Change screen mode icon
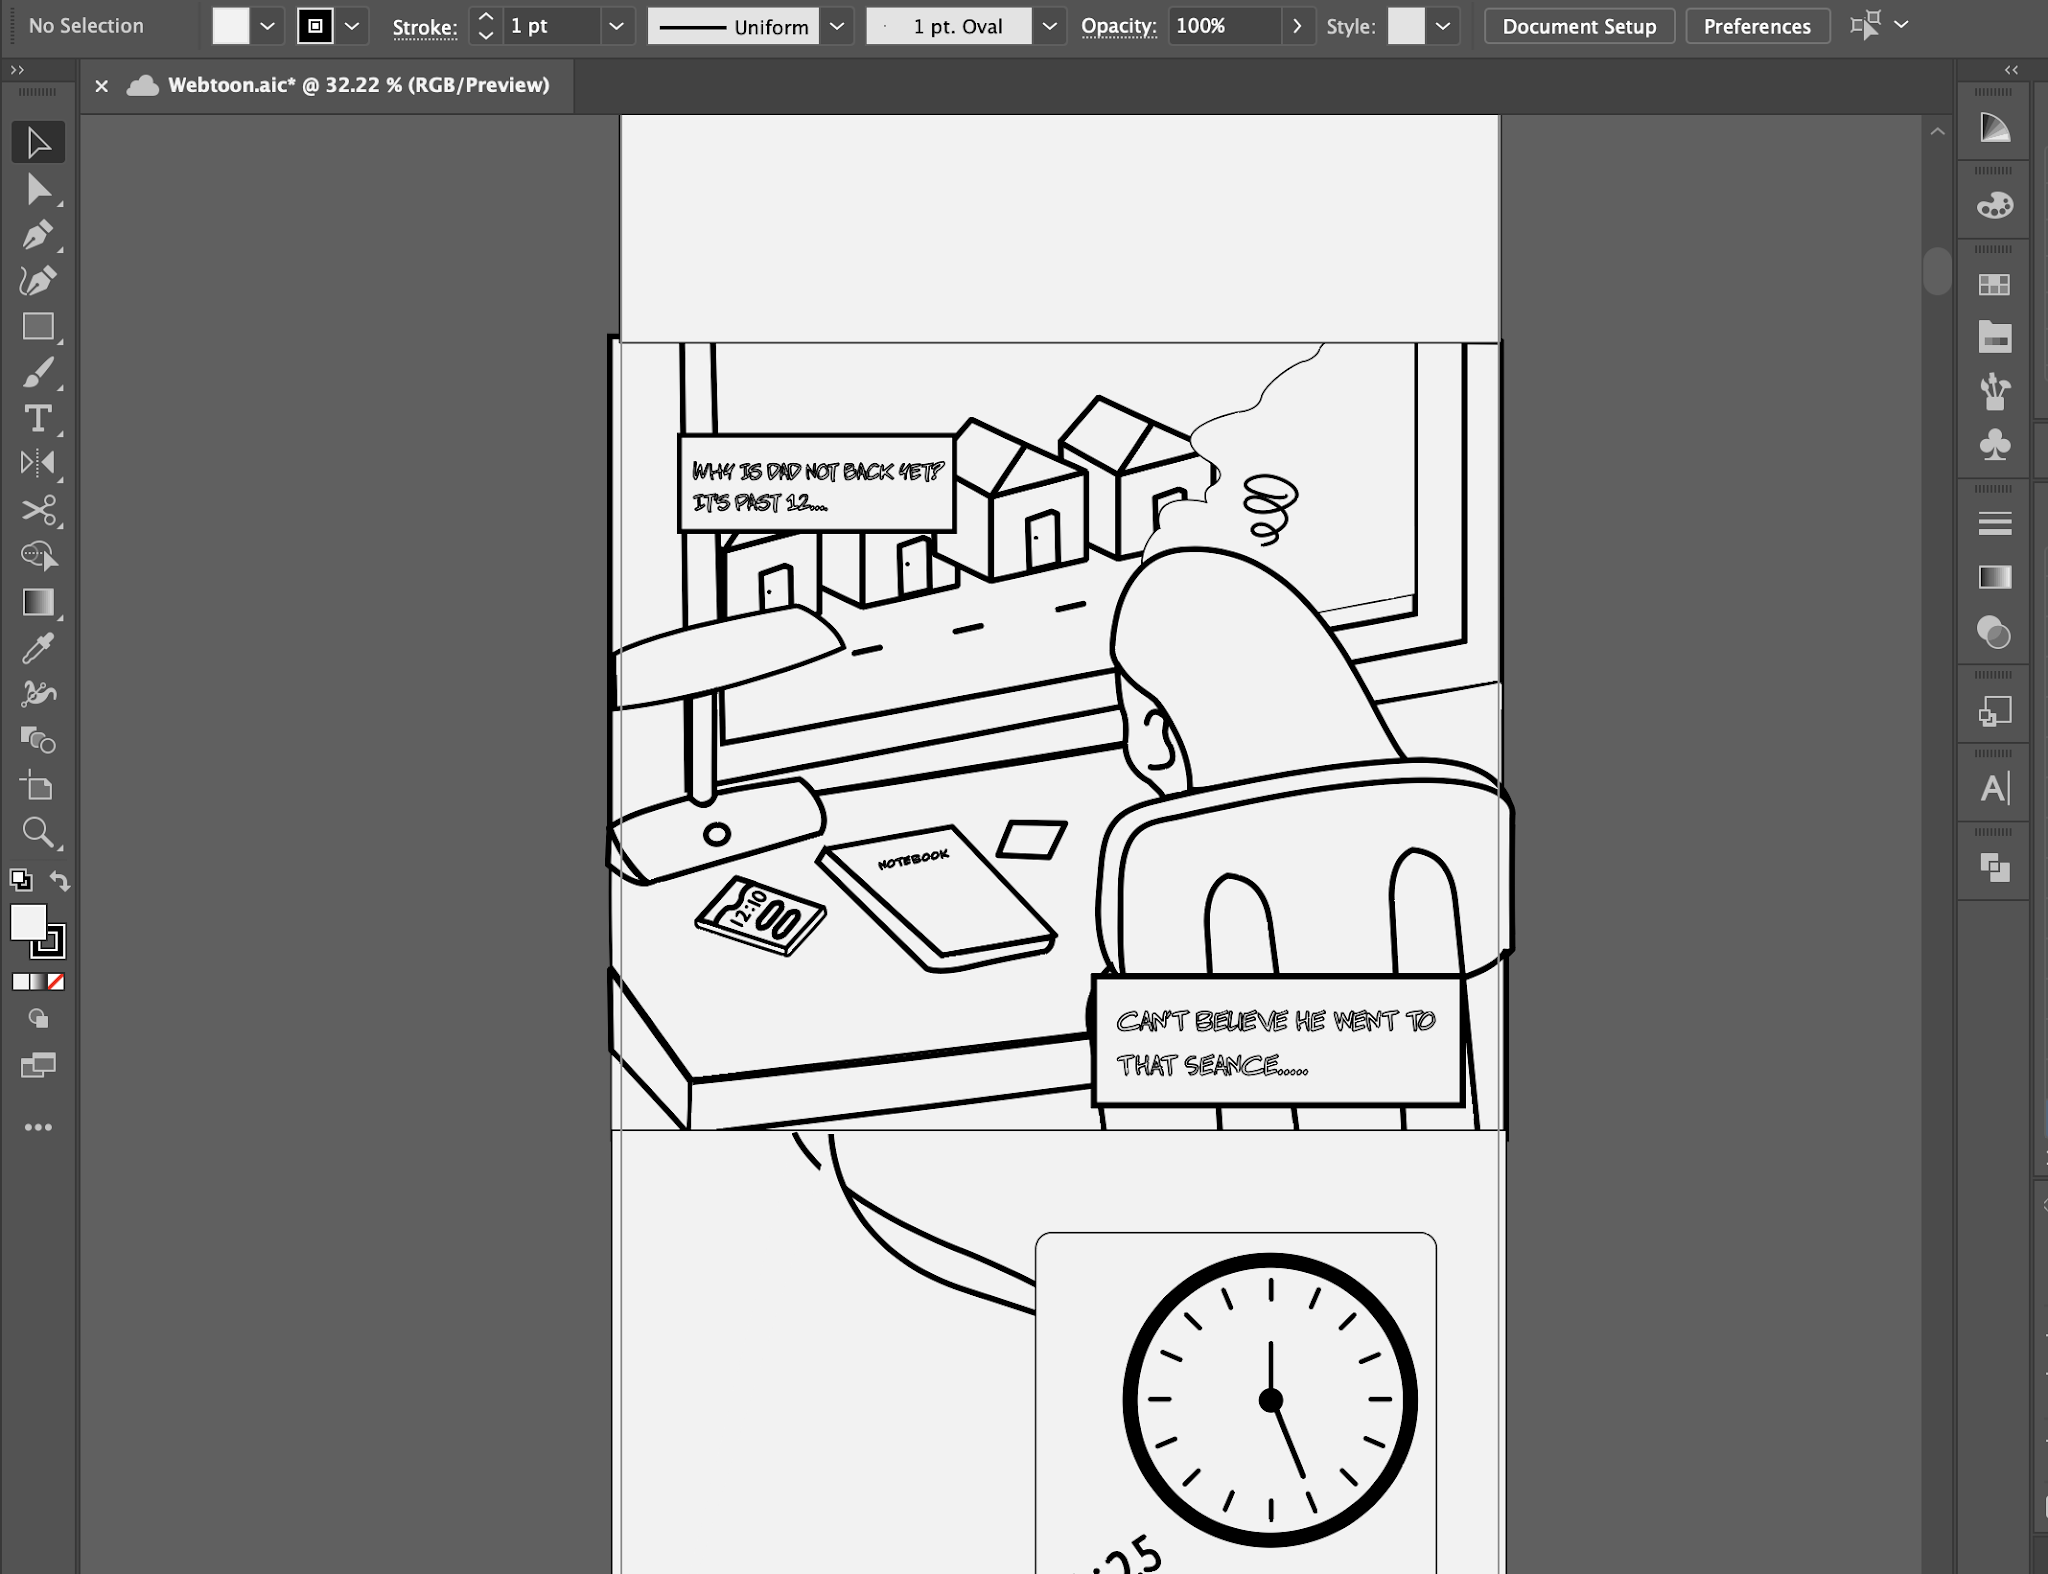2048x1574 pixels. click(38, 1065)
